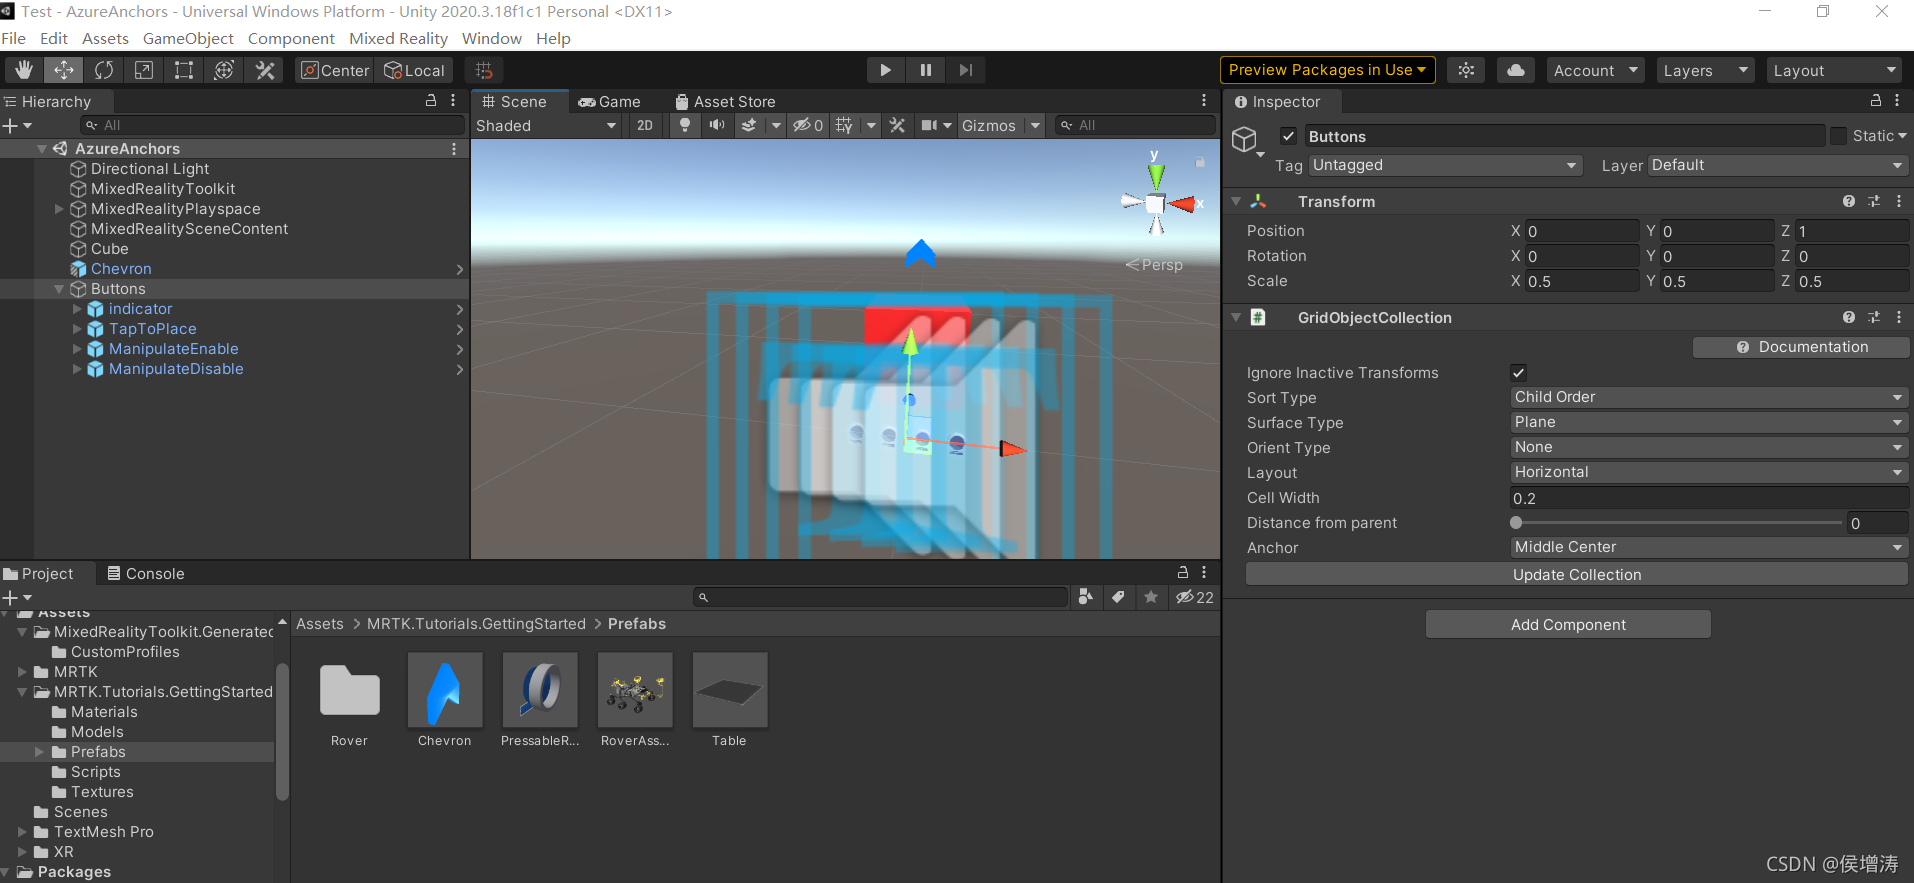Expand MixedRealityPlayspace in hierarchy
The width and height of the screenshot is (1914, 883).
(x=59, y=209)
